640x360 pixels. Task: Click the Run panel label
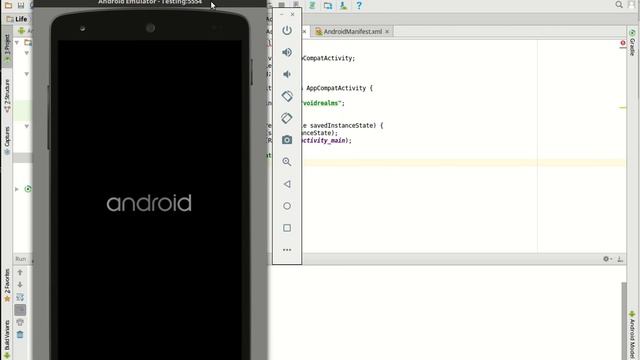tap(20, 259)
